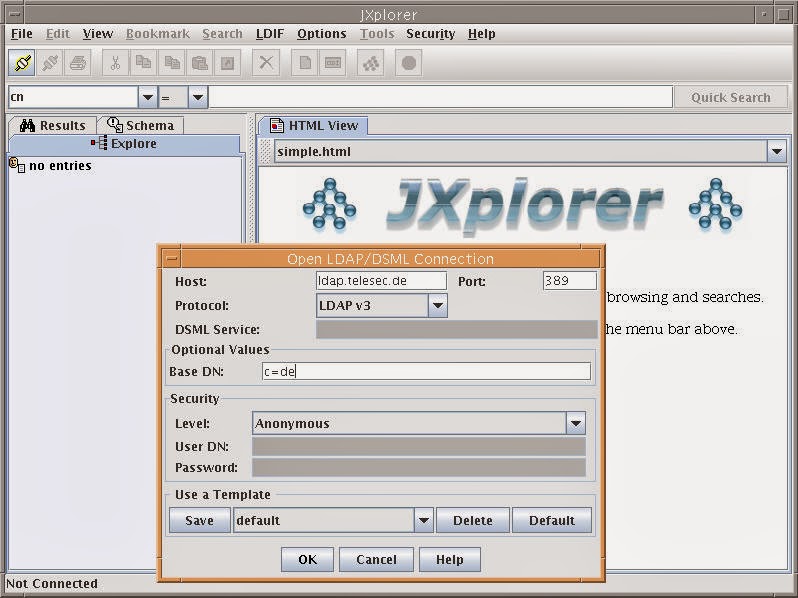Viewport: 798px width, 598px height.
Task: Click the Disconnect icon in toolbar
Action: point(50,63)
